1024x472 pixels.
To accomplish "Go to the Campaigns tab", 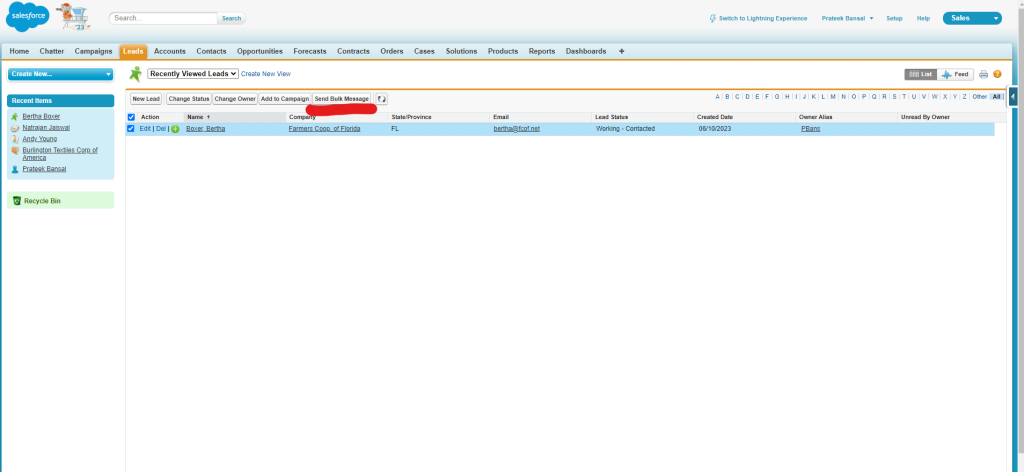I will [93, 51].
